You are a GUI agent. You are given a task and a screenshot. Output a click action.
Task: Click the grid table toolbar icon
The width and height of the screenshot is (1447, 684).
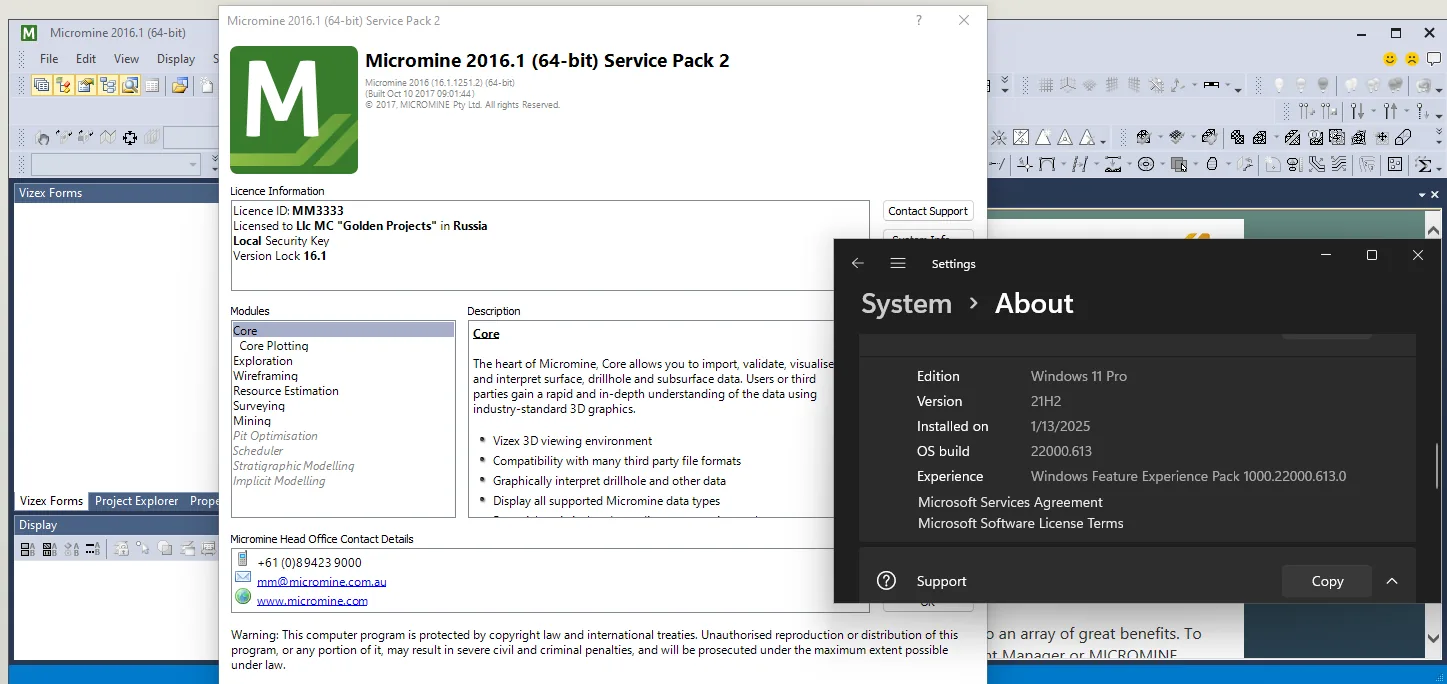coord(152,85)
